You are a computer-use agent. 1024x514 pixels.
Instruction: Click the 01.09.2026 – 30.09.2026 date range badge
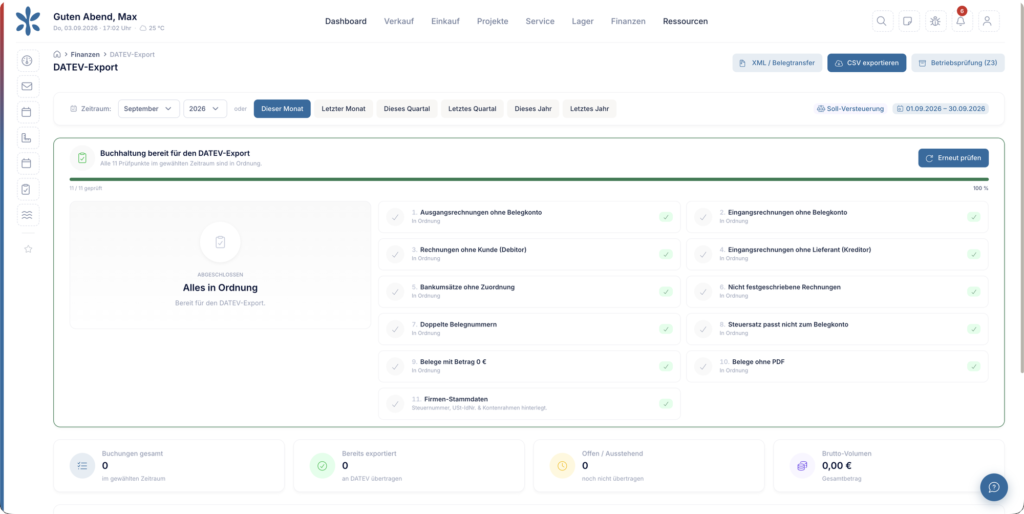(x=940, y=109)
